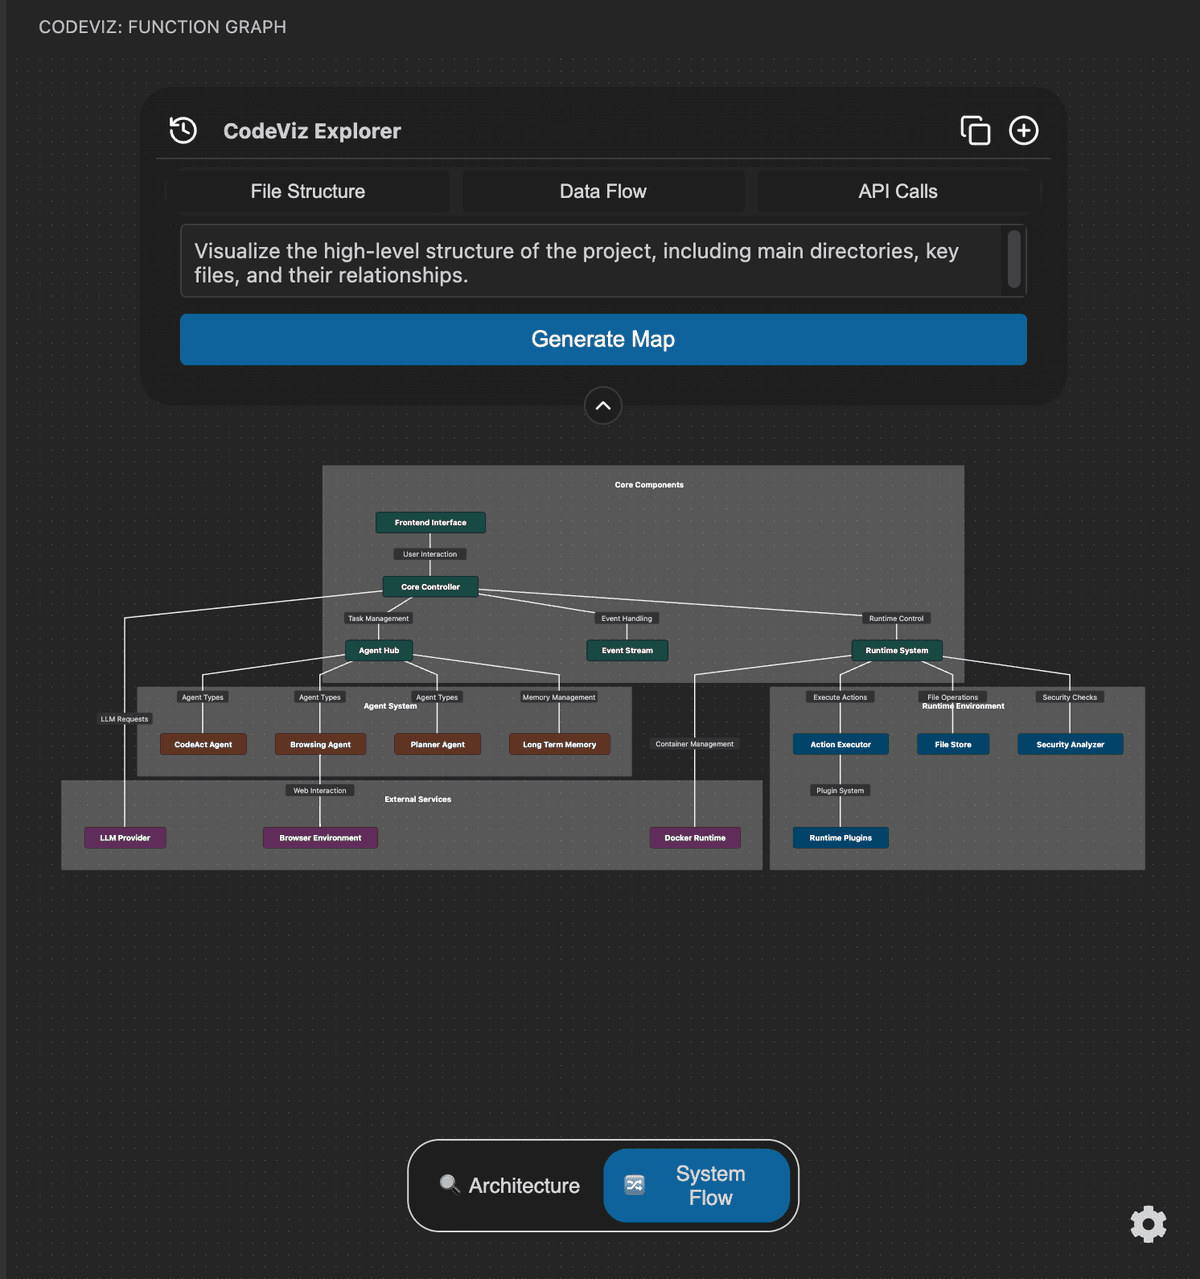
Task: Select the Browsing Agent node
Action: (x=320, y=744)
